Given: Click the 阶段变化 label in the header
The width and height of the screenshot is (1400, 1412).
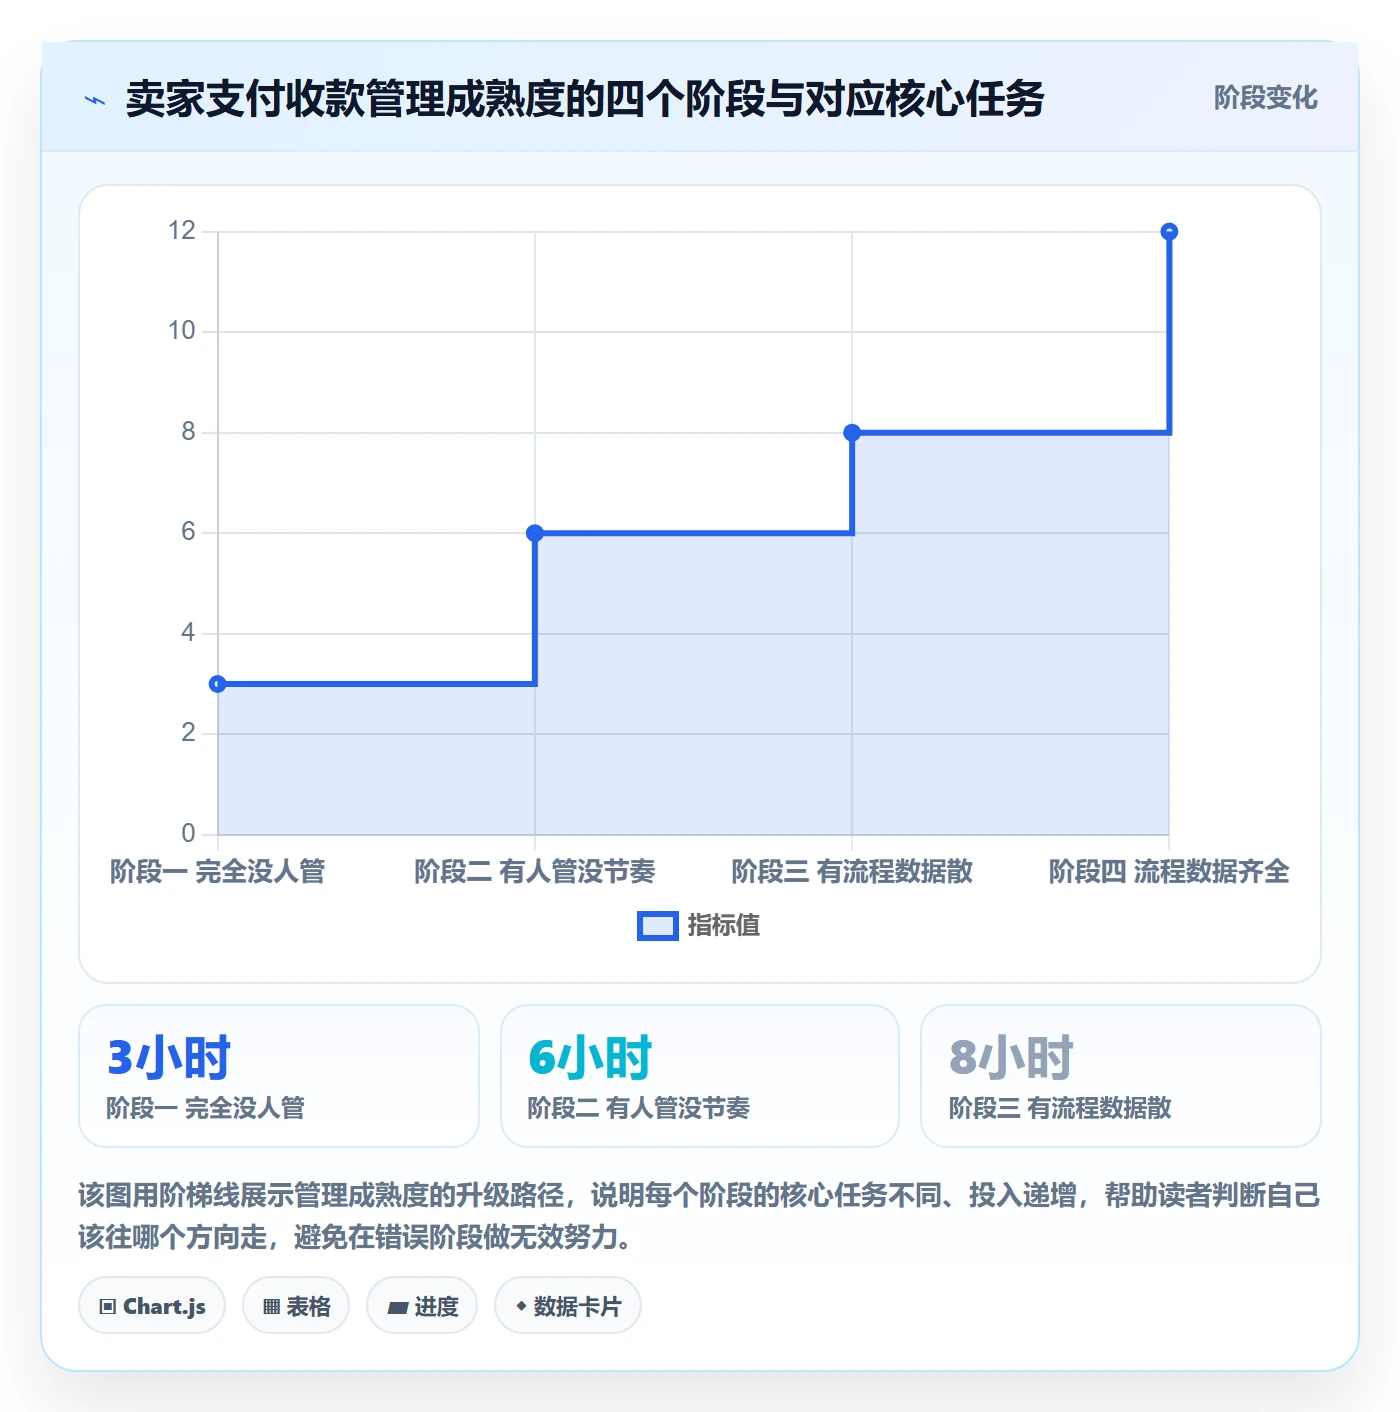Looking at the screenshot, I should pyautogui.click(x=1265, y=98).
